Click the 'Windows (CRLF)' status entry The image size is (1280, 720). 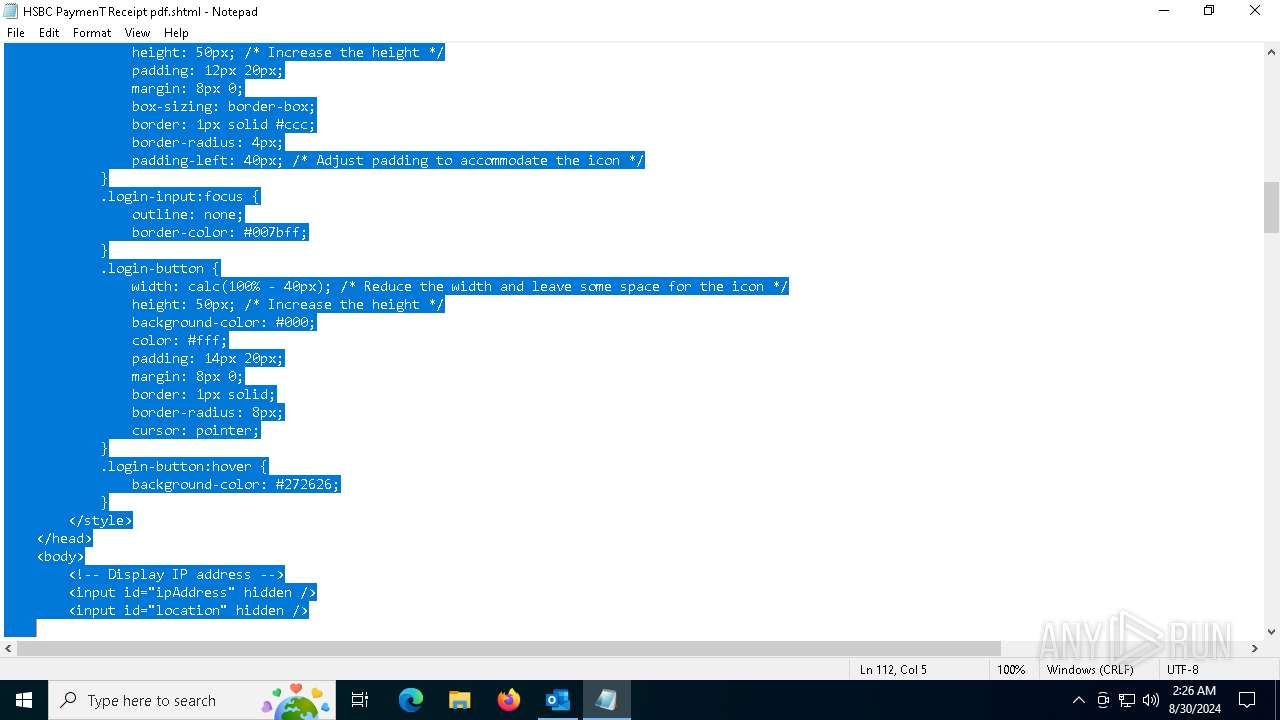(x=1090, y=670)
